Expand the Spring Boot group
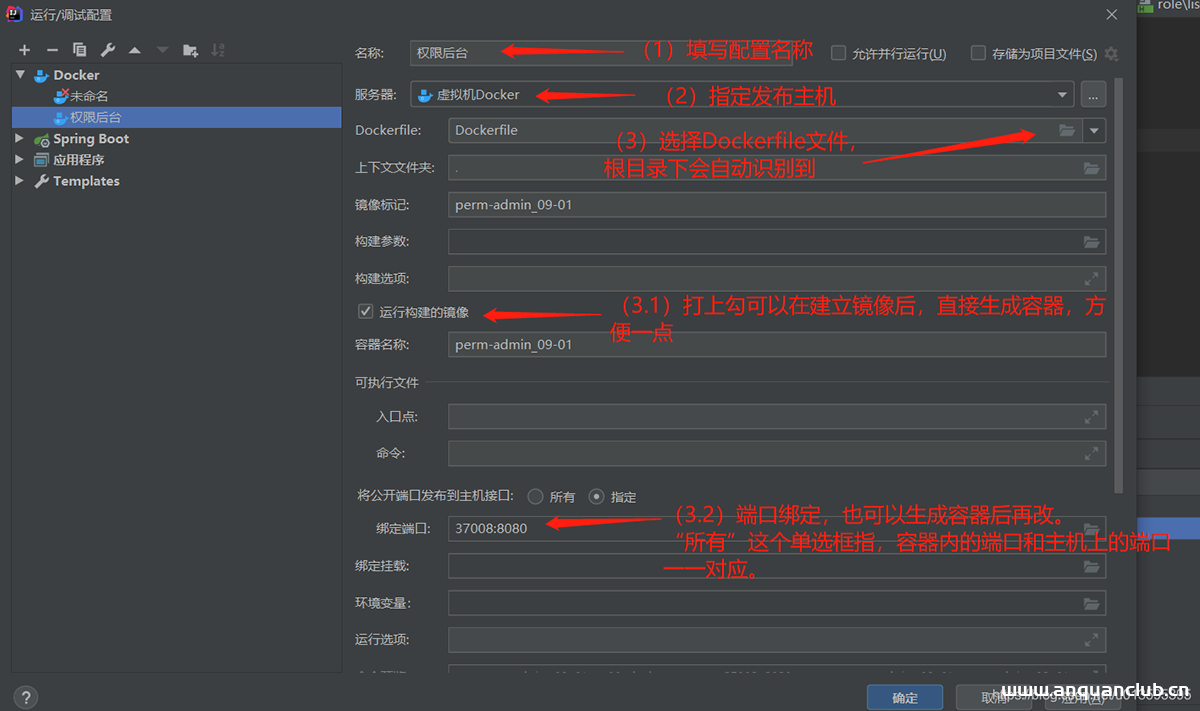The width and height of the screenshot is (1200, 711). coord(18,138)
